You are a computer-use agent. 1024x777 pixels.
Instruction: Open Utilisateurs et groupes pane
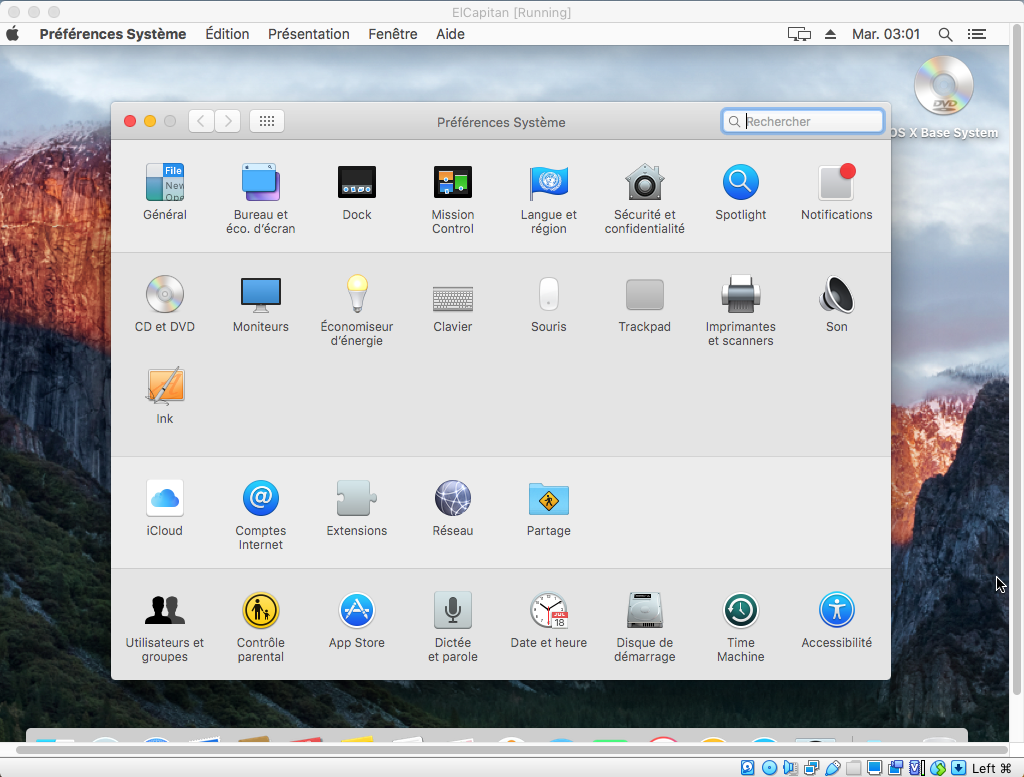coord(165,627)
